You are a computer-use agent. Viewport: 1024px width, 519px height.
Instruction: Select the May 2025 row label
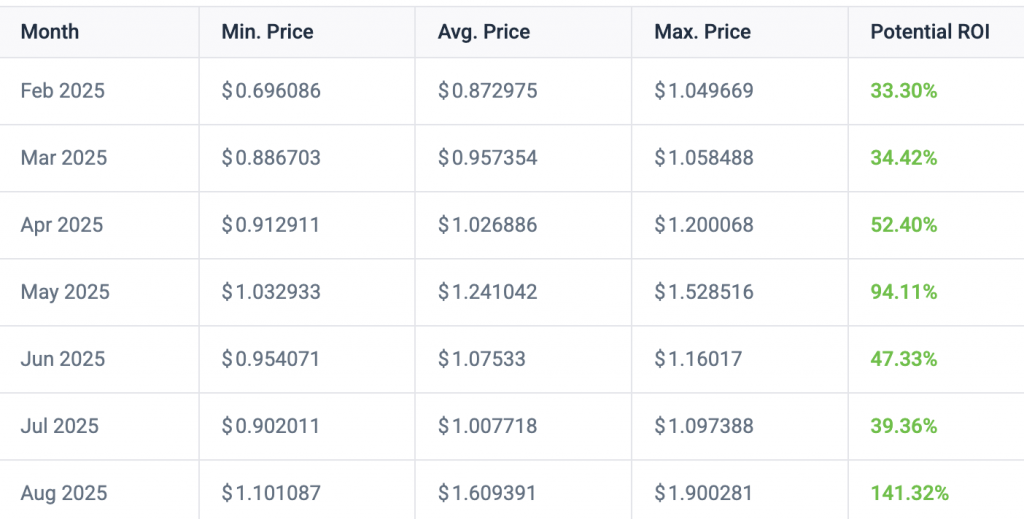click(65, 292)
